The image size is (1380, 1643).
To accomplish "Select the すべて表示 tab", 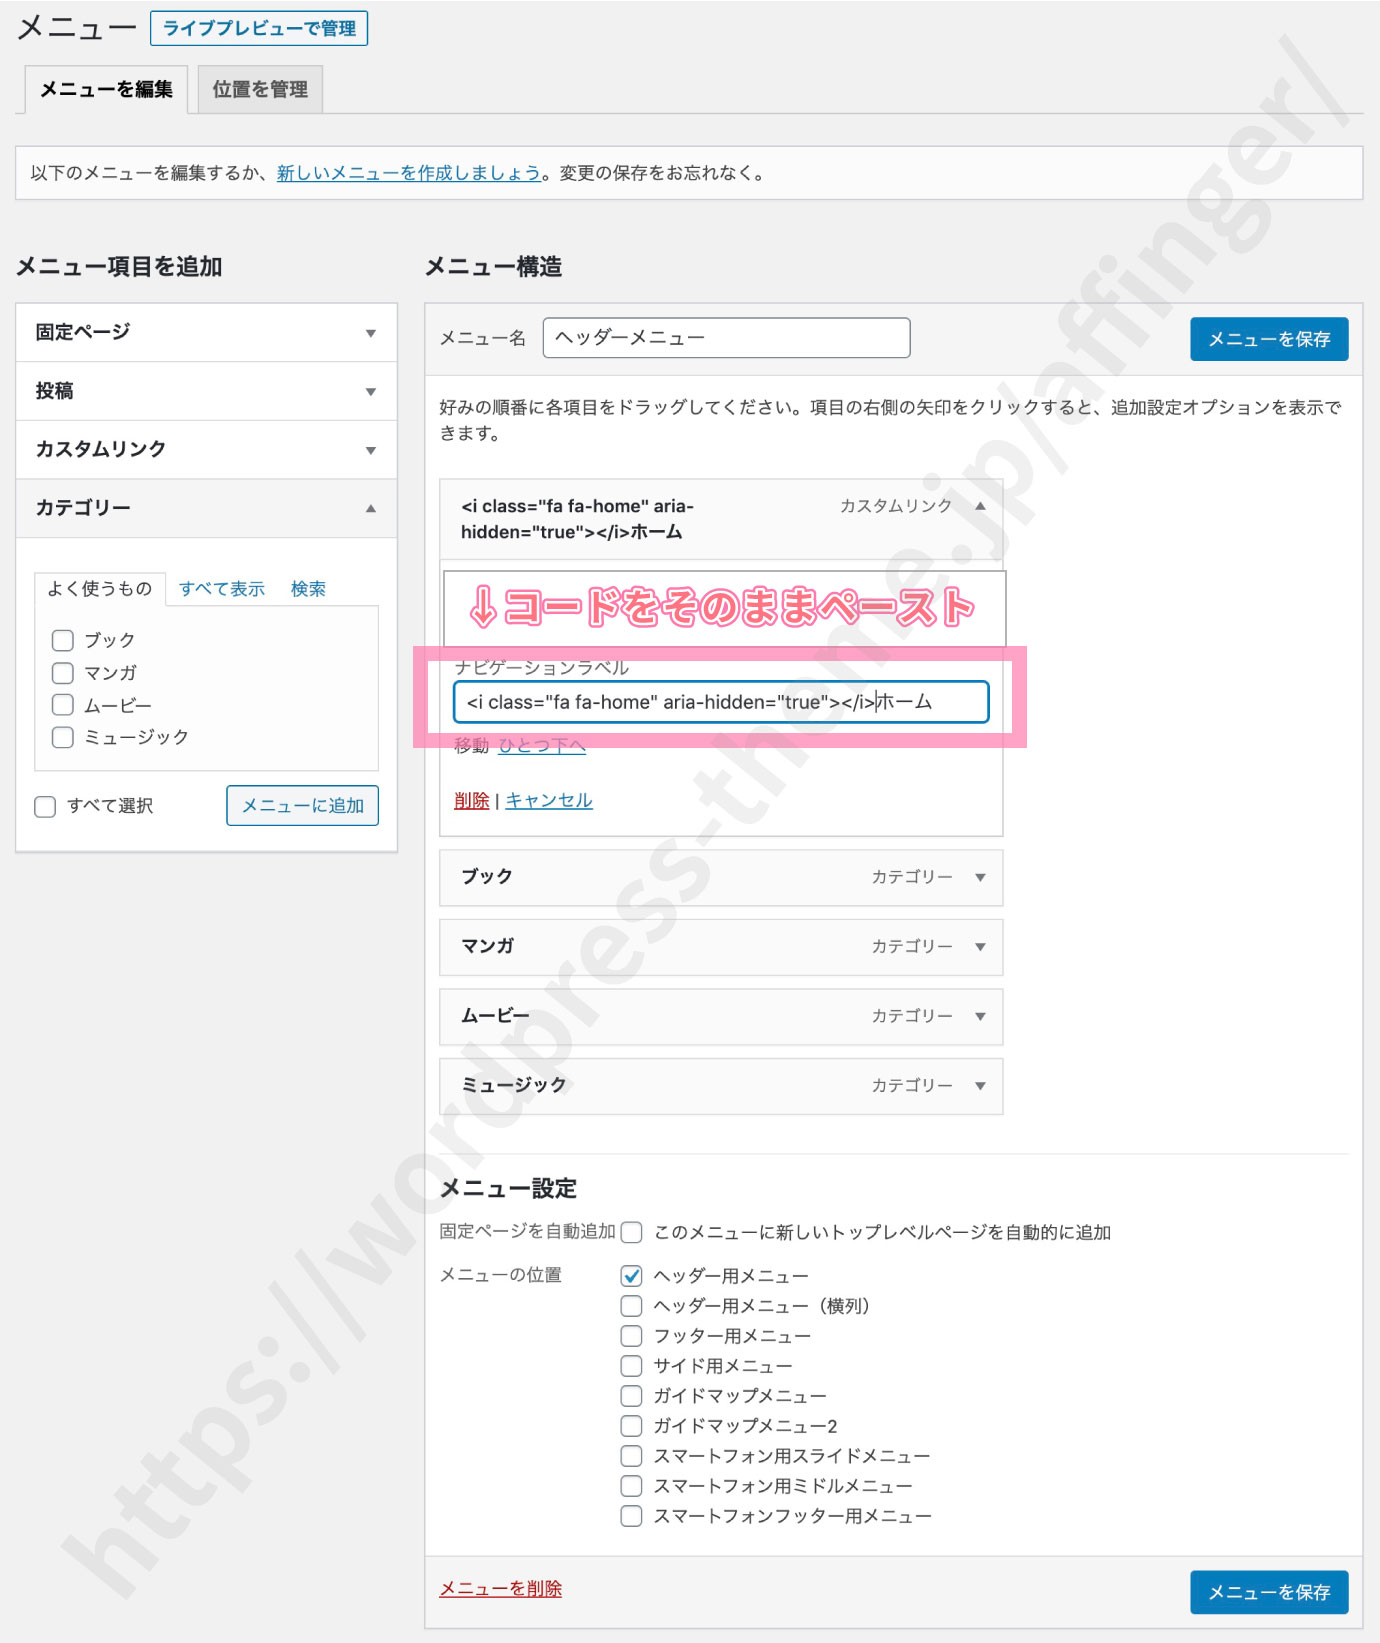I will coord(222,589).
